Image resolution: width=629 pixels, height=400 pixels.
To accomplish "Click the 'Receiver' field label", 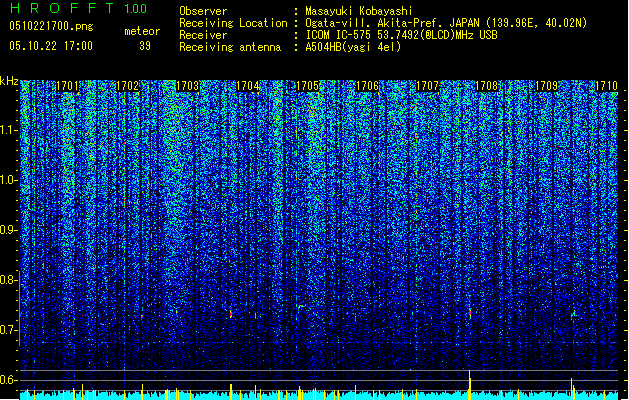I will (x=203, y=35).
